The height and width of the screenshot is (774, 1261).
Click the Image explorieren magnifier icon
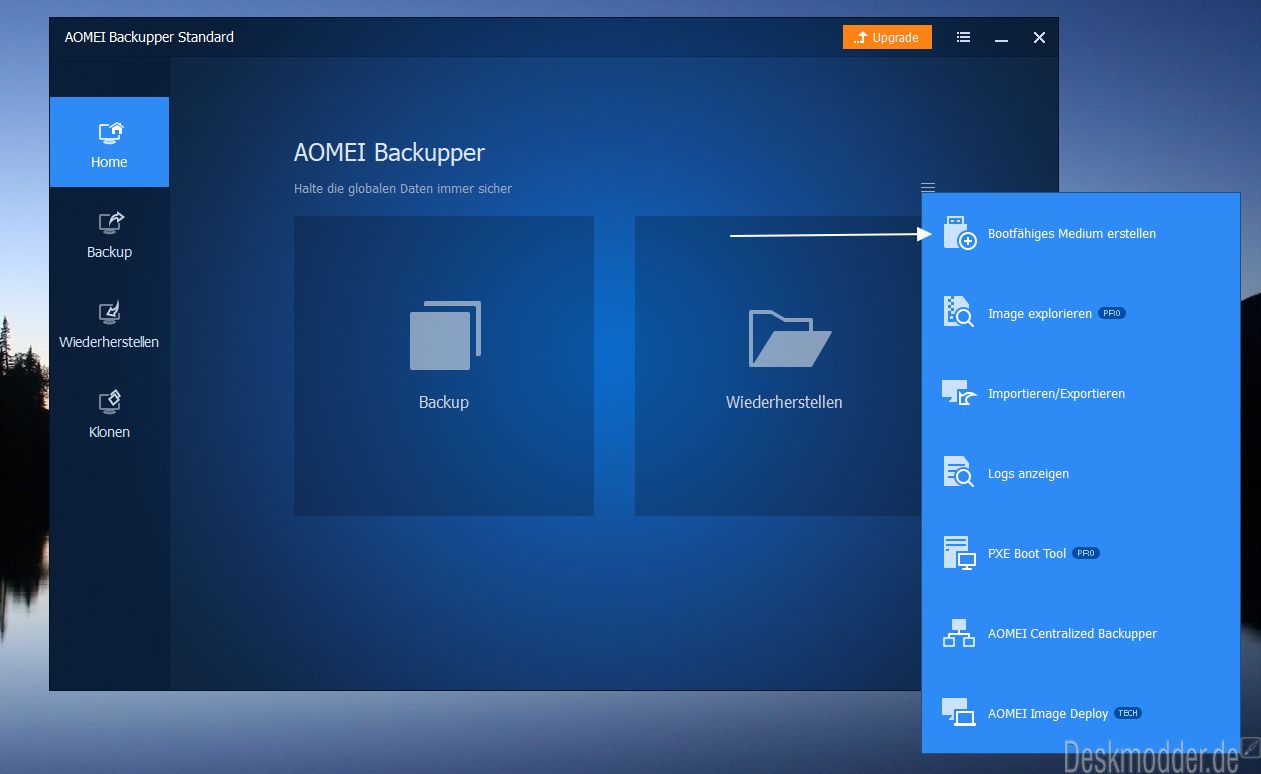coord(958,312)
